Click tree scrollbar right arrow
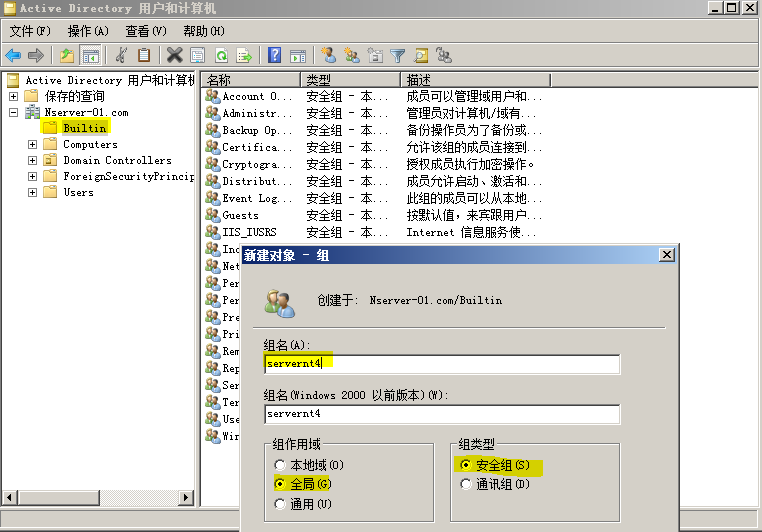 pyautogui.click(x=185, y=498)
